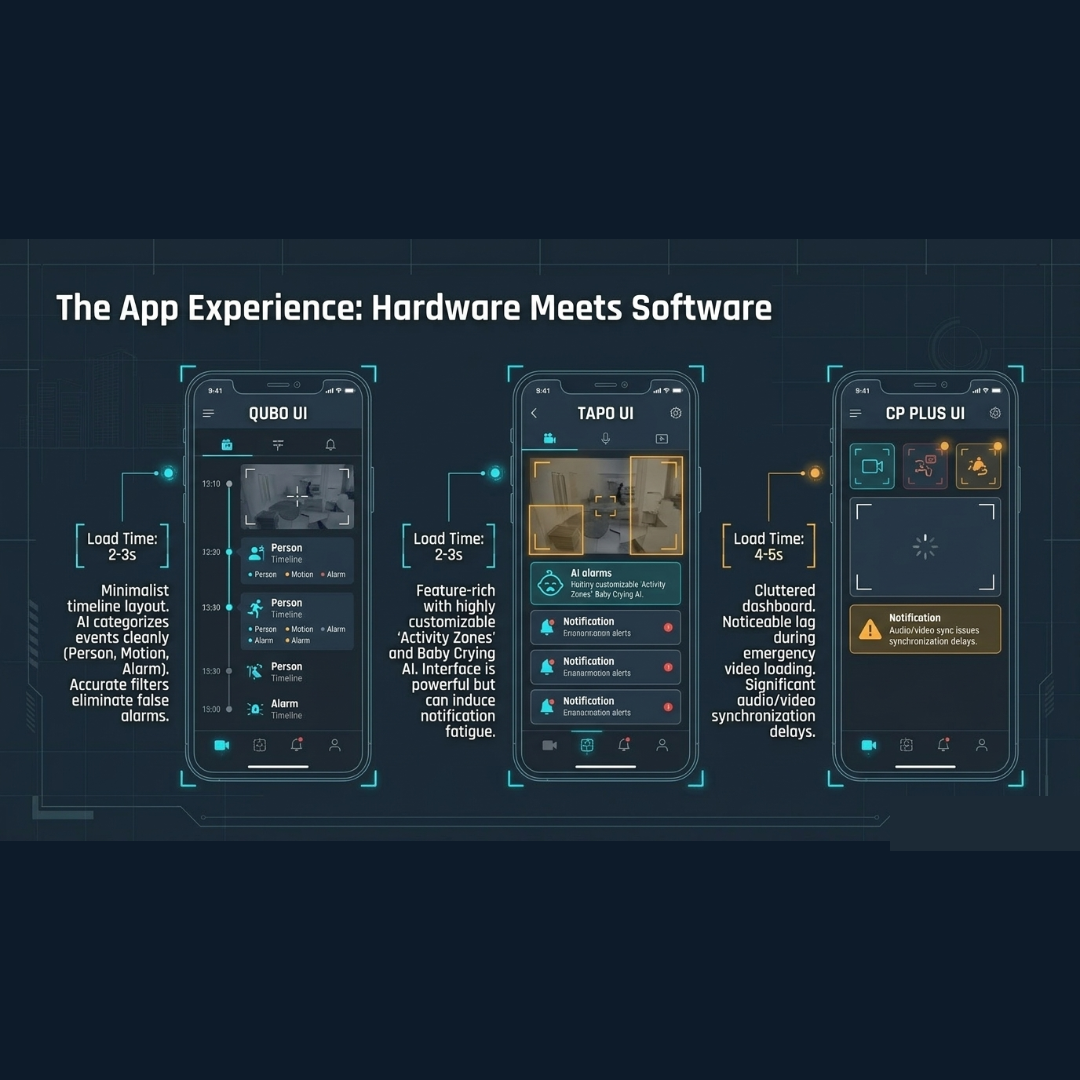The width and height of the screenshot is (1080, 1080).
Task: Tap the profile icon in TAPO bottom bar
Action: [662, 745]
